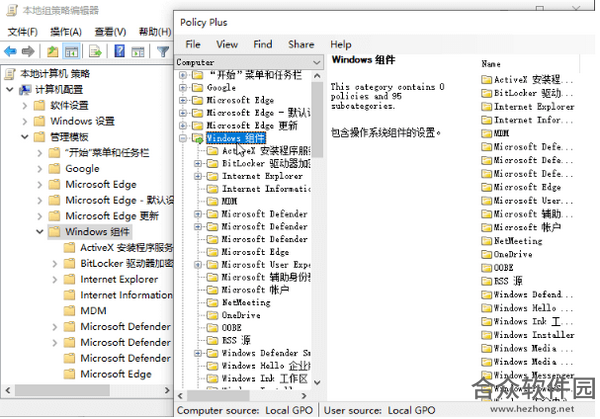Viewport: 600px width, 419px height.
Task: Select RSS 源 in Policy Plus tree
Action: coord(236,341)
